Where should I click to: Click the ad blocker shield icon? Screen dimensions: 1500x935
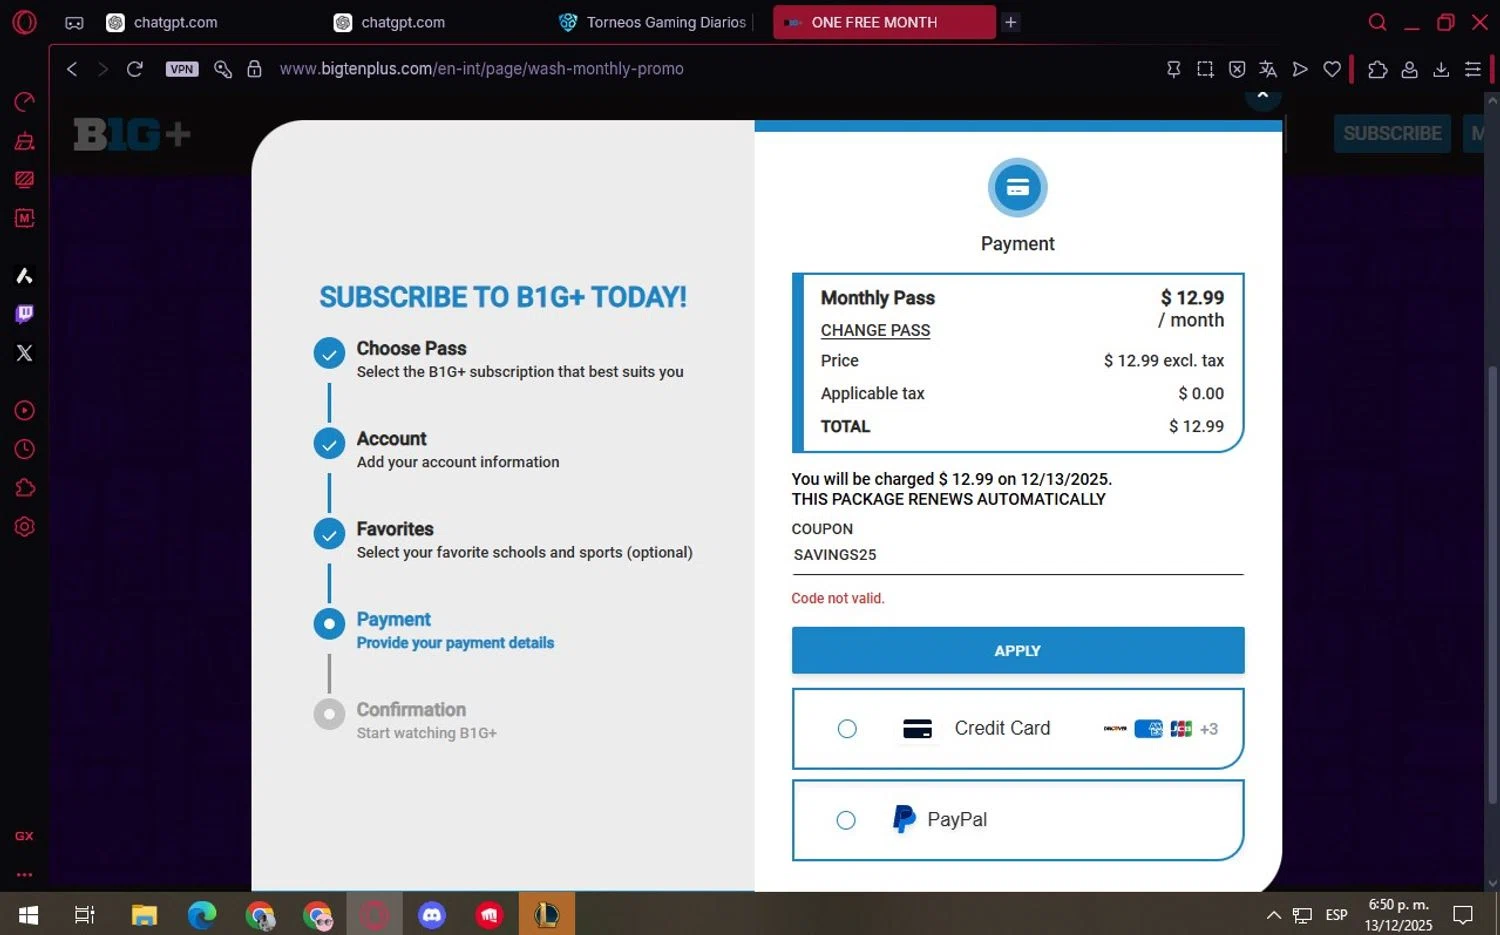point(1237,69)
